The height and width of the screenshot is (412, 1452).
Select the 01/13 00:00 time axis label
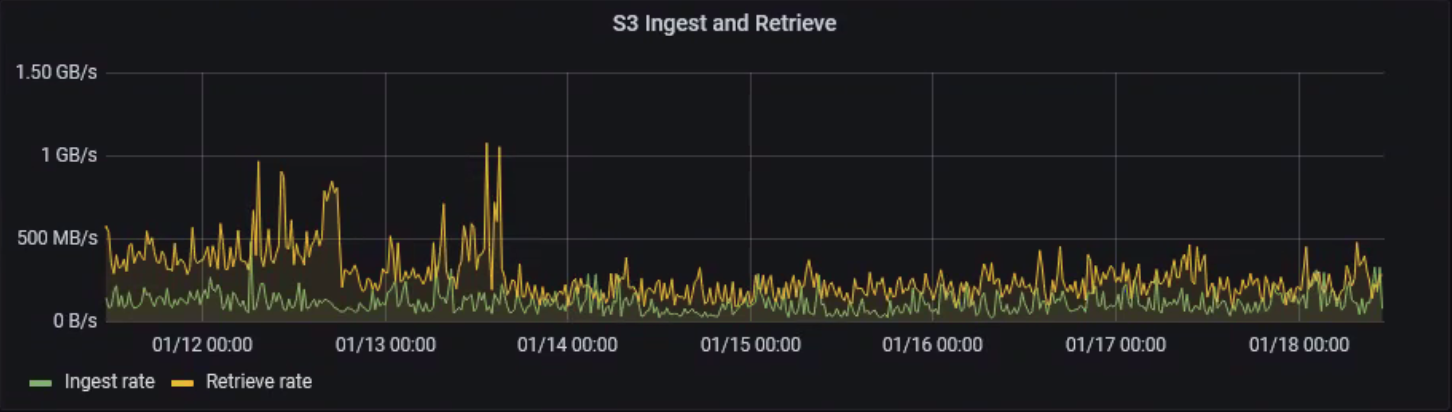click(385, 345)
